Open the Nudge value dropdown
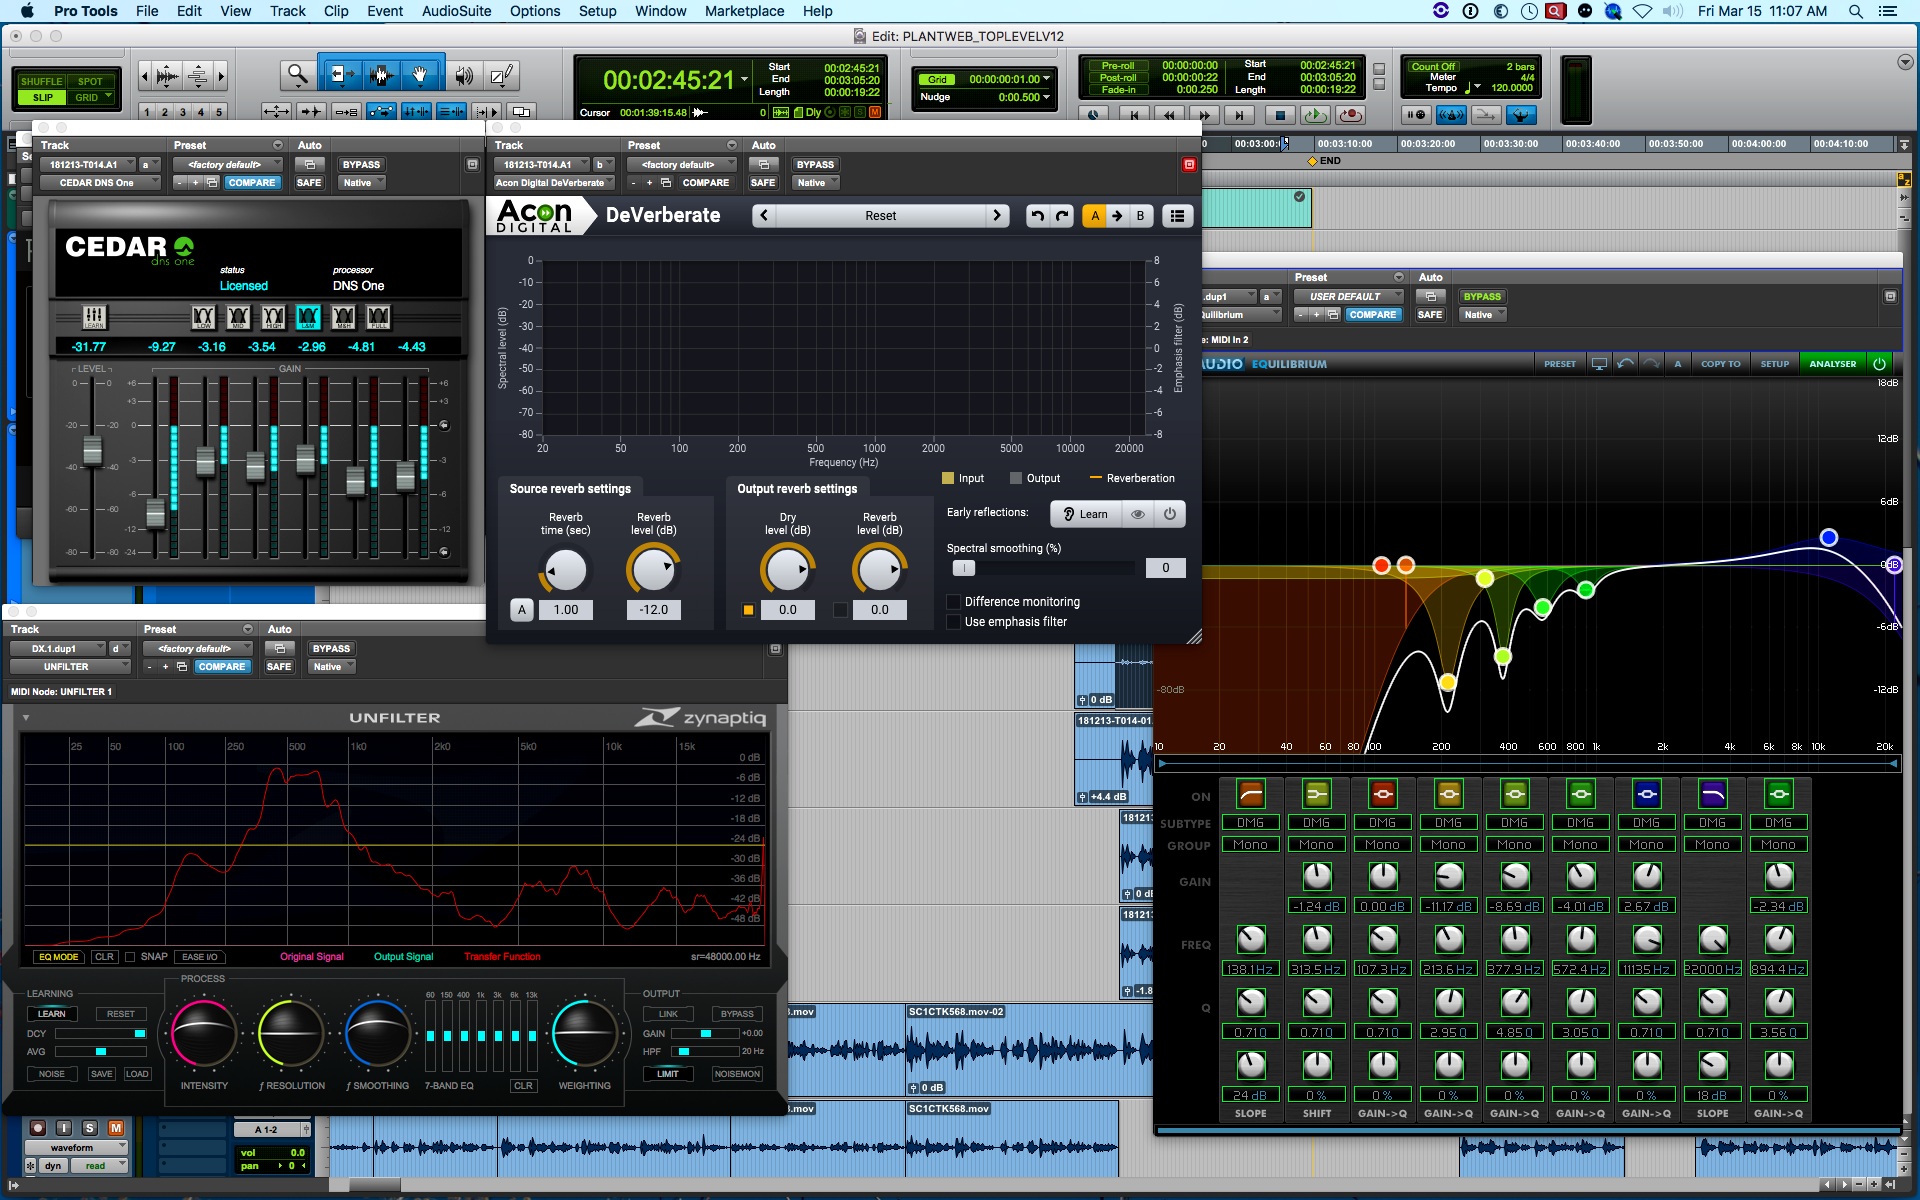 (1046, 97)
